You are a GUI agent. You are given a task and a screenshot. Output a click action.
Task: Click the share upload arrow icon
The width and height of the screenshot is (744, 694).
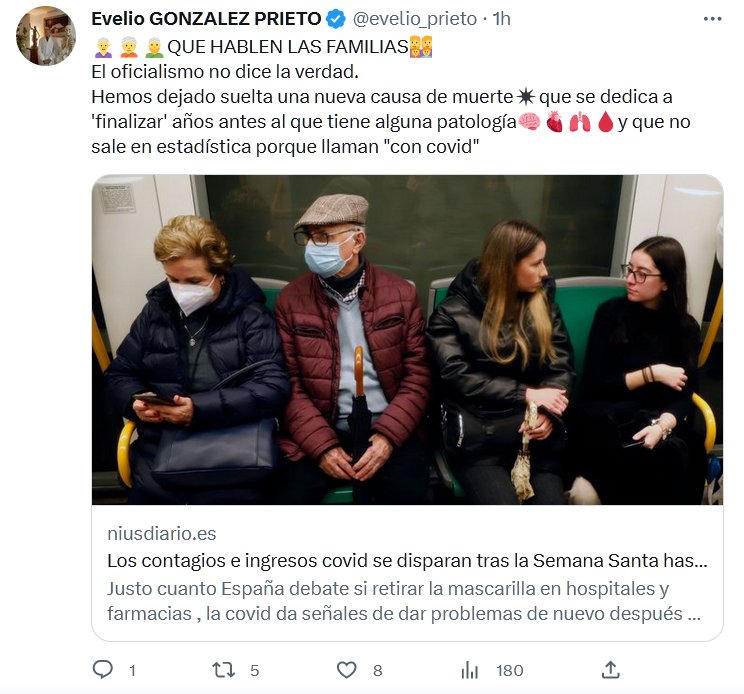point(611,669)
